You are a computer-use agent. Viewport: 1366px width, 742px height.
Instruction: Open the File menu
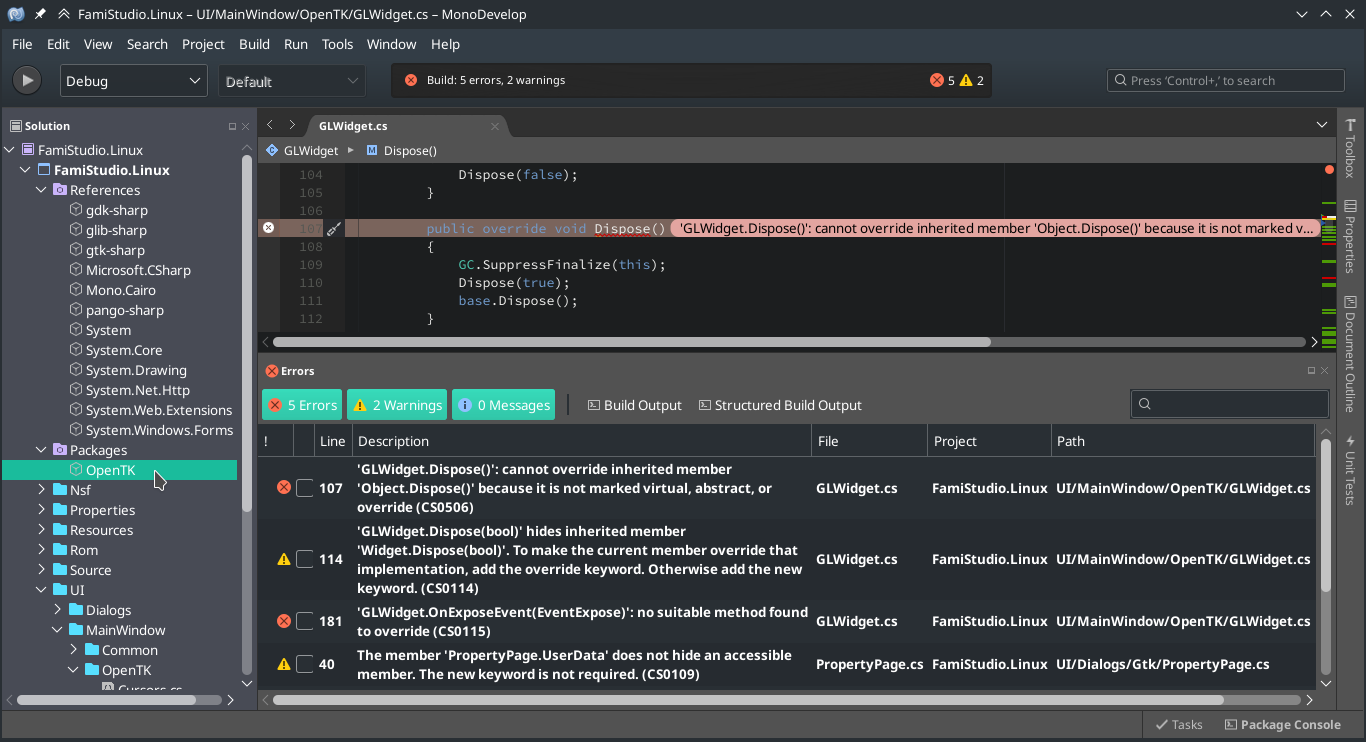(22, 44)
